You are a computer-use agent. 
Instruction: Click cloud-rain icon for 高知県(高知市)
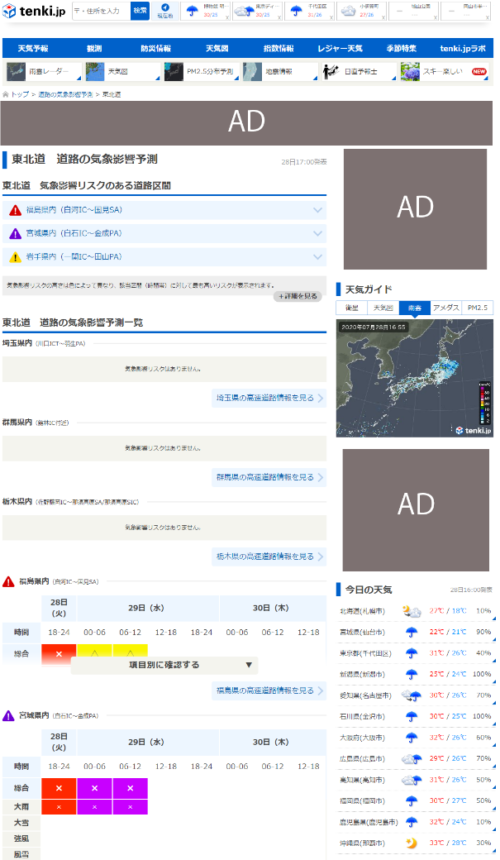411,780
